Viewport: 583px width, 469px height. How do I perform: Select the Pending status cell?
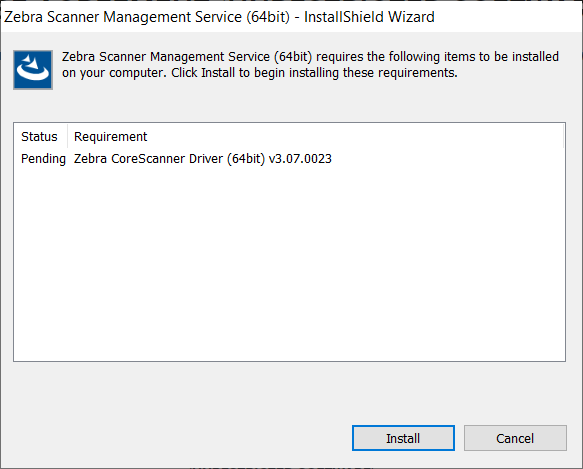pos(43,159)
